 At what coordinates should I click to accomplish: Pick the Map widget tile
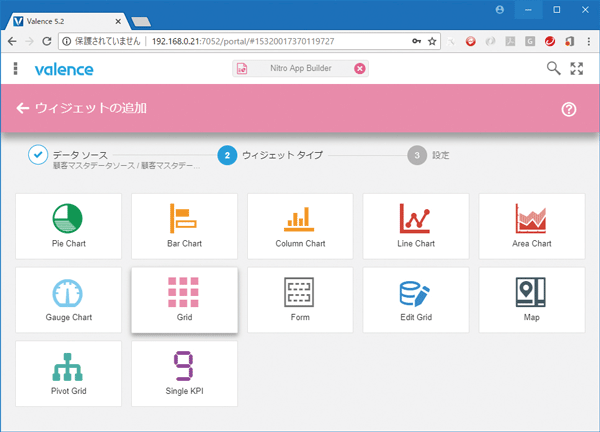532,300
